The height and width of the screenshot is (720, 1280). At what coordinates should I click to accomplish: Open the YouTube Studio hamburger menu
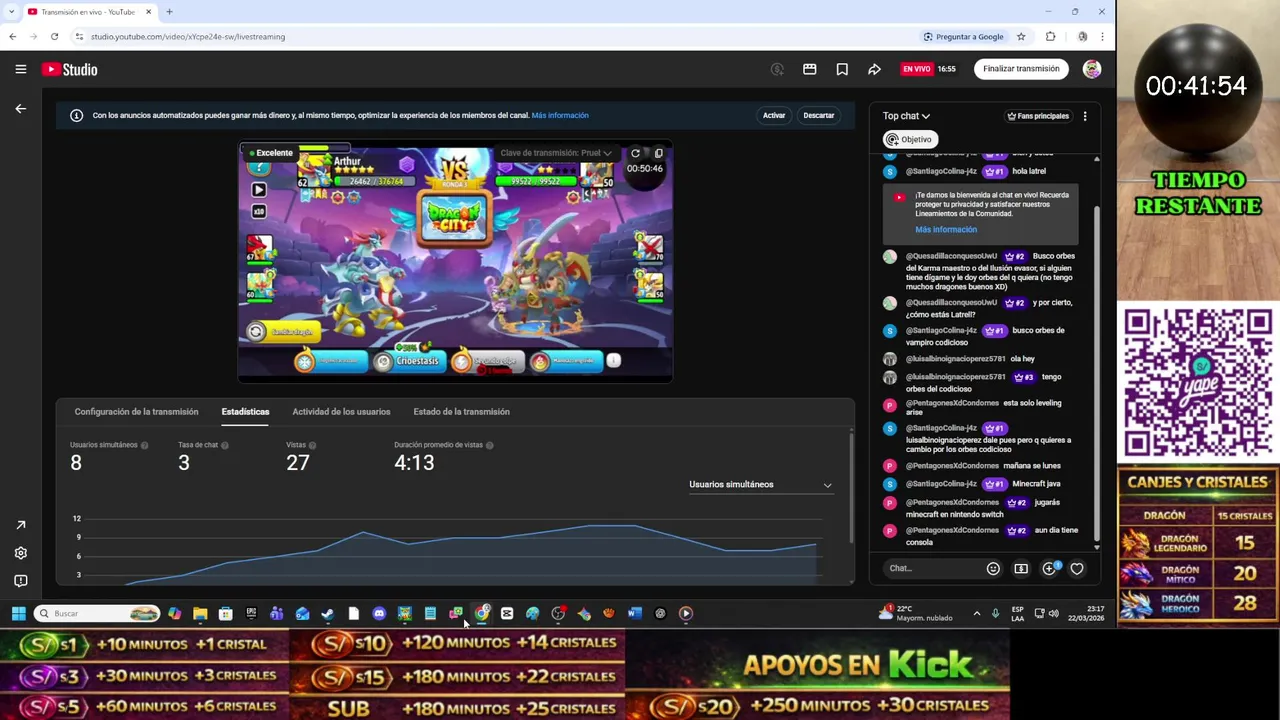point(21,69)
